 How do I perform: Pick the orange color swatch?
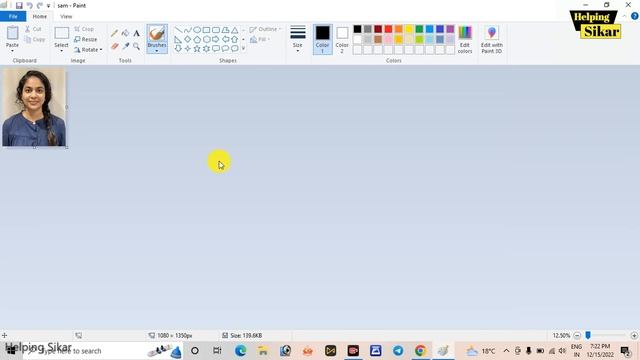point(399,29)
